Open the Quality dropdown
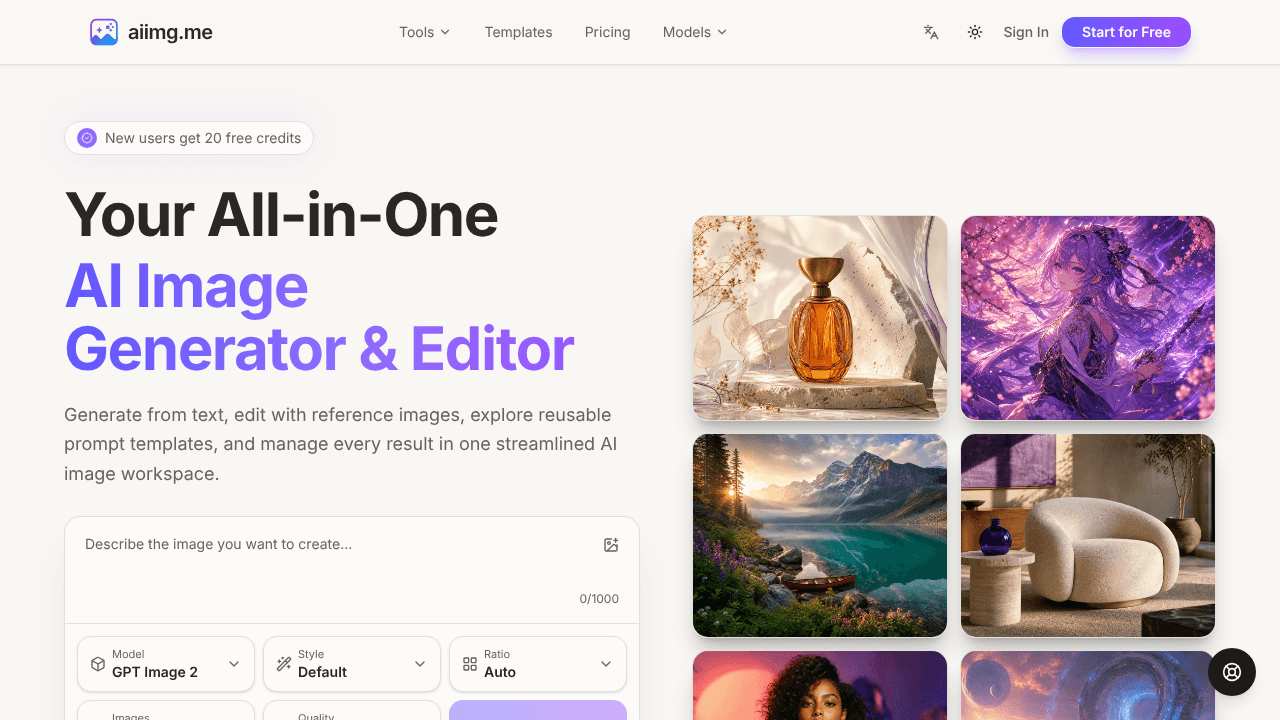 tap(352, 710)
